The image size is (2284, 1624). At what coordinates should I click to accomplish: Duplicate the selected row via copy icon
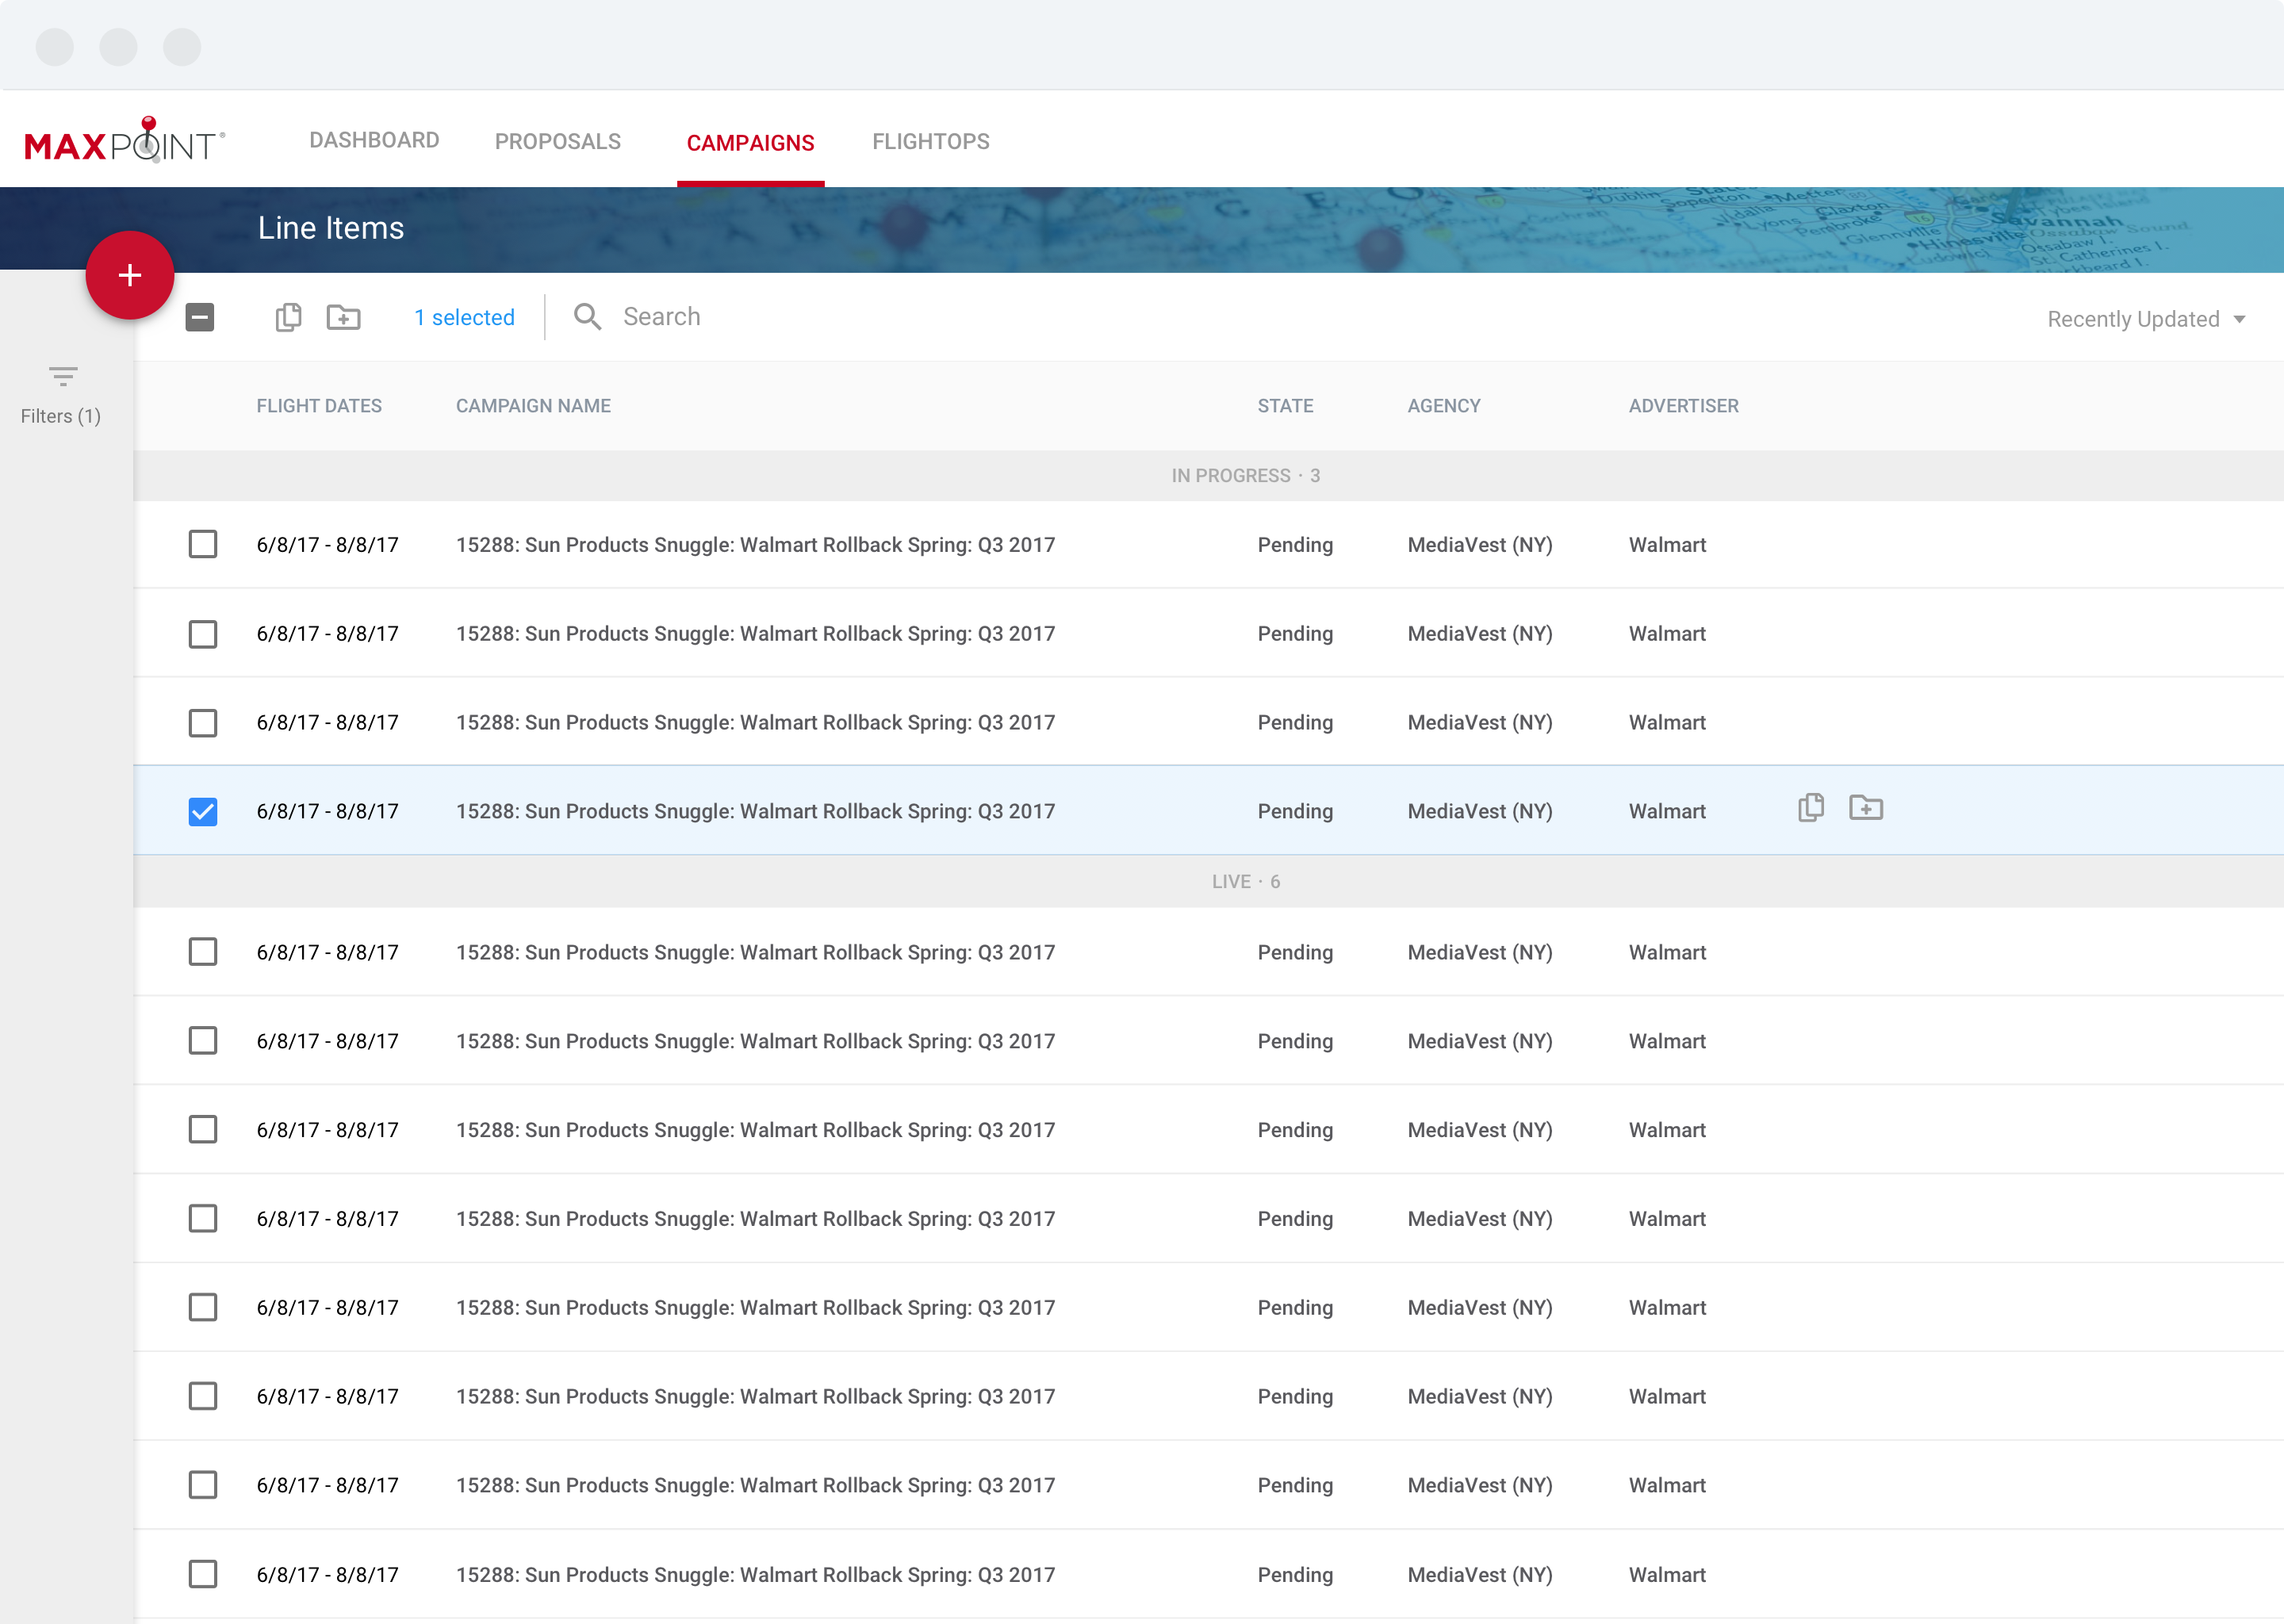[x=1810, y=808]
